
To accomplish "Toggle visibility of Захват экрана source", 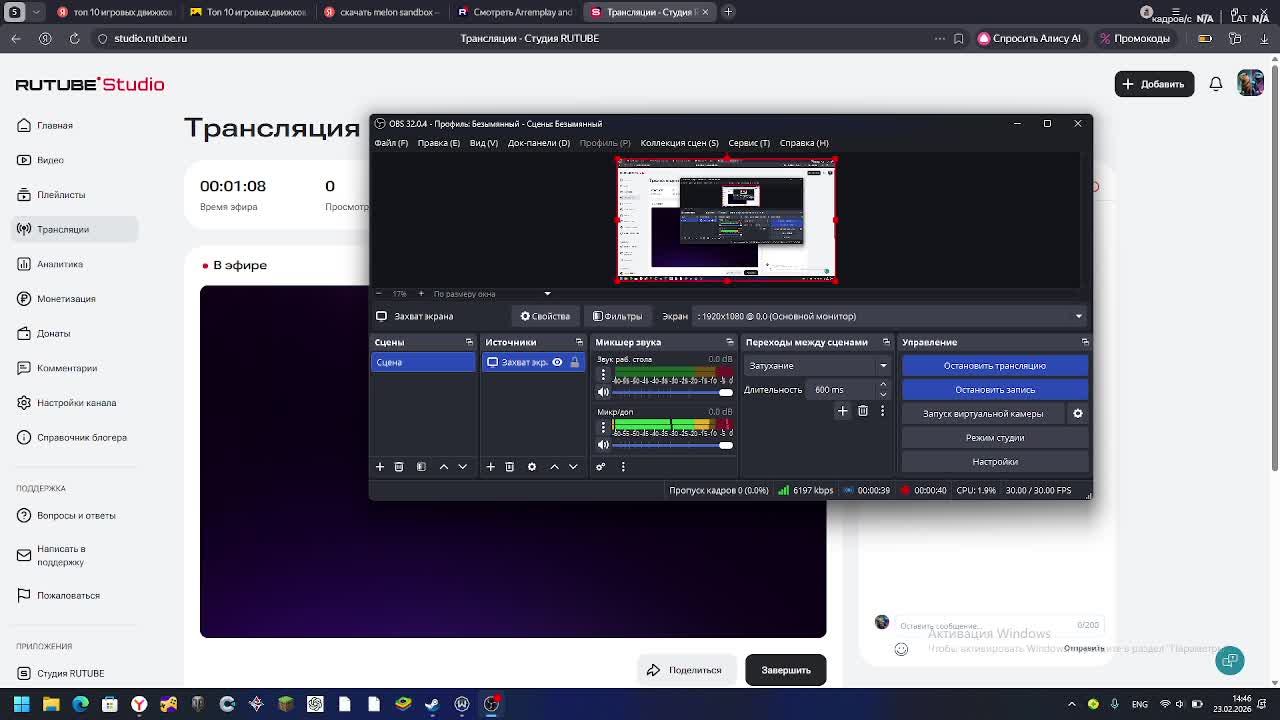I will [x=557, y=362].
